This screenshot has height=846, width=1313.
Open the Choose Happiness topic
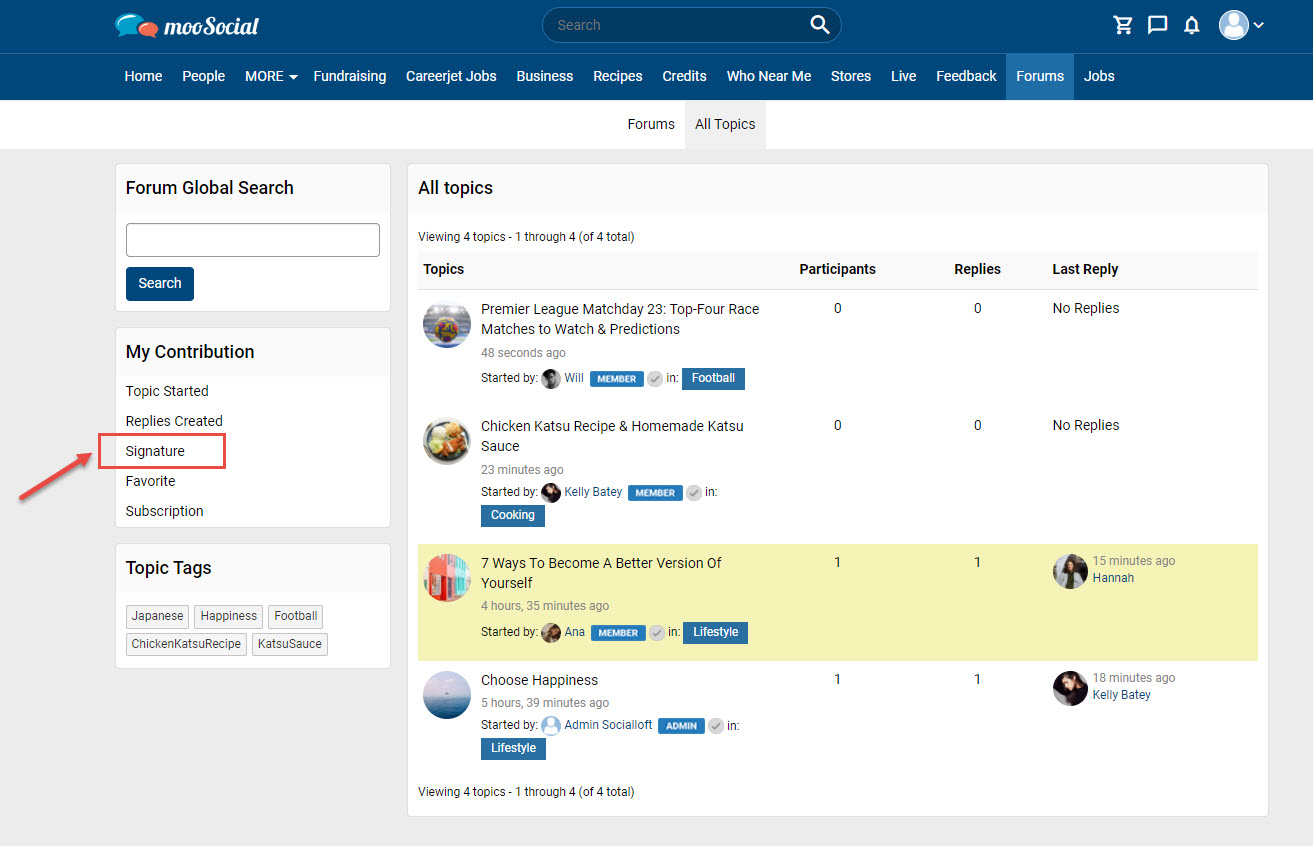point(540,680)
